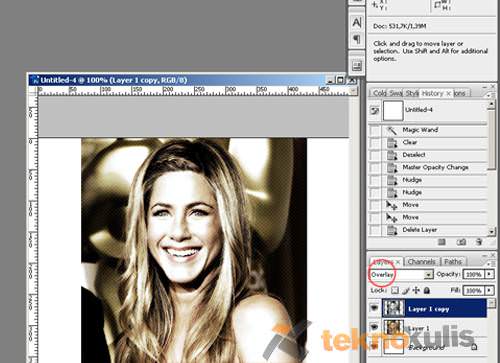Open the Paragraph panel icon in the dock
This screenshot has width=500, height=363.
point(357,40)
